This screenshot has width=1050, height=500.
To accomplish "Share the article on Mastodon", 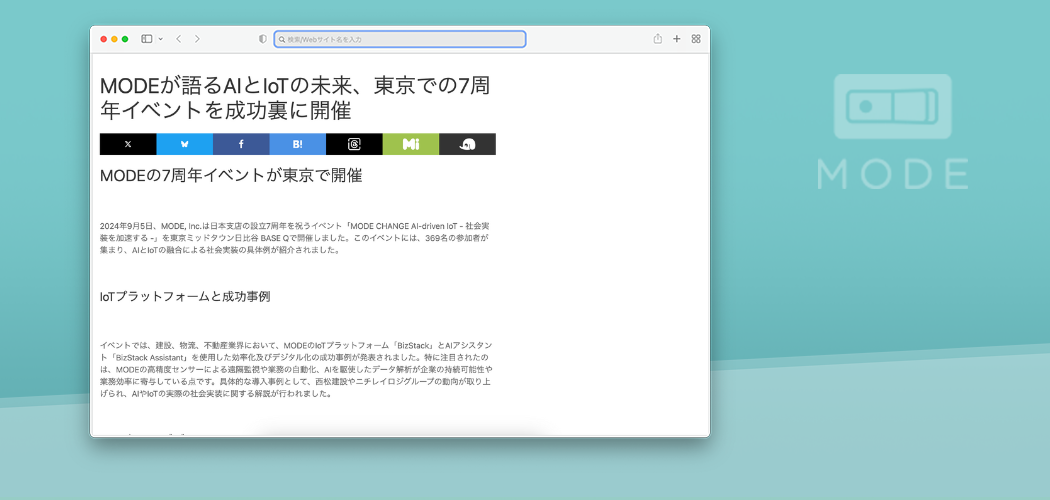I will (467, 144).
